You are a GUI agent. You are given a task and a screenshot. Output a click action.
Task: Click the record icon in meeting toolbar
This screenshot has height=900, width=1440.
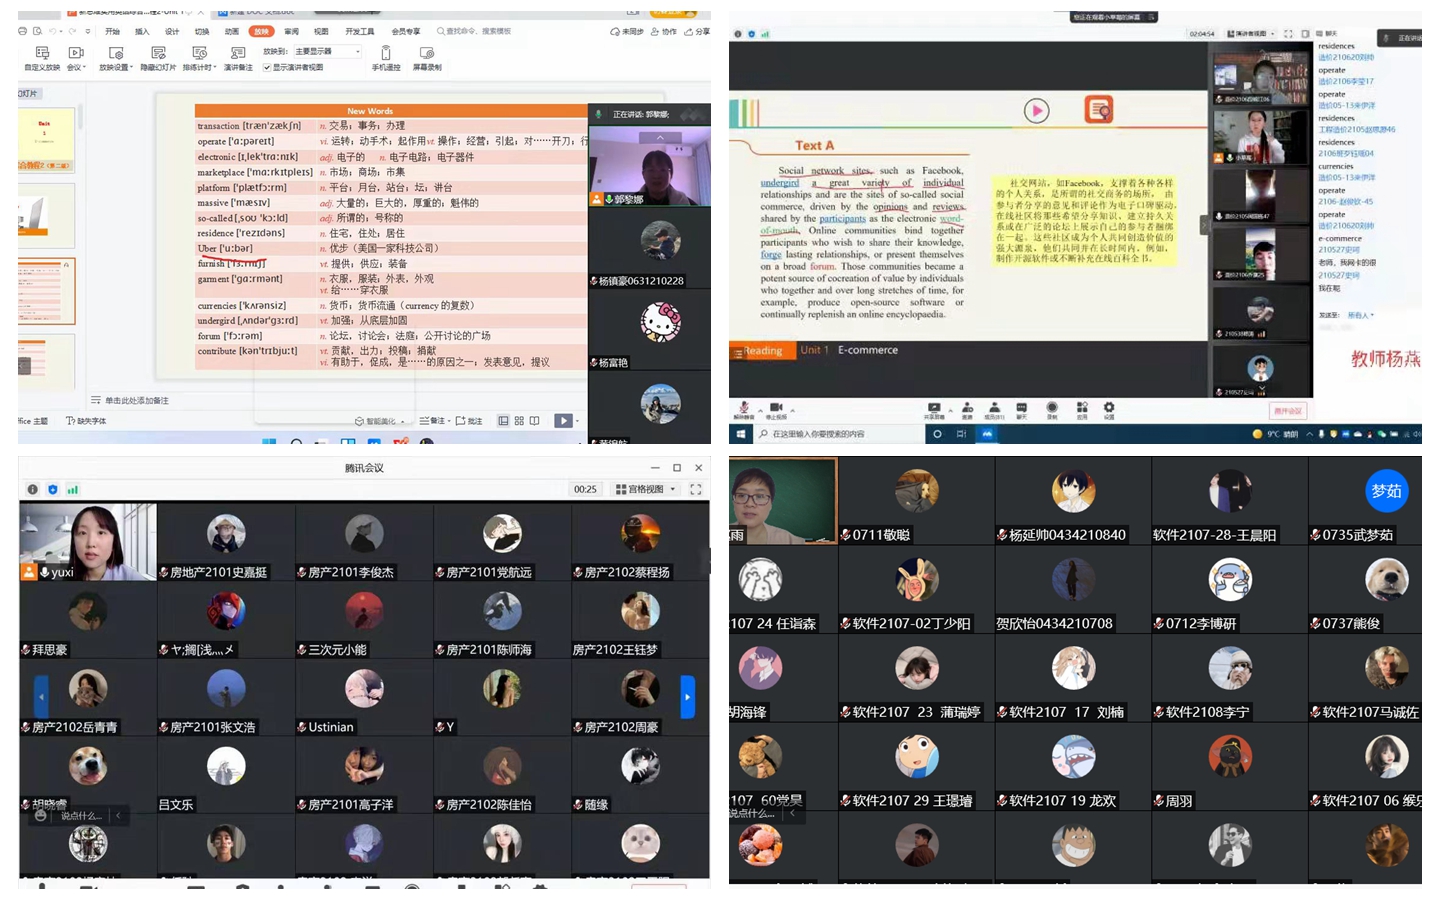pos(1052,408)
